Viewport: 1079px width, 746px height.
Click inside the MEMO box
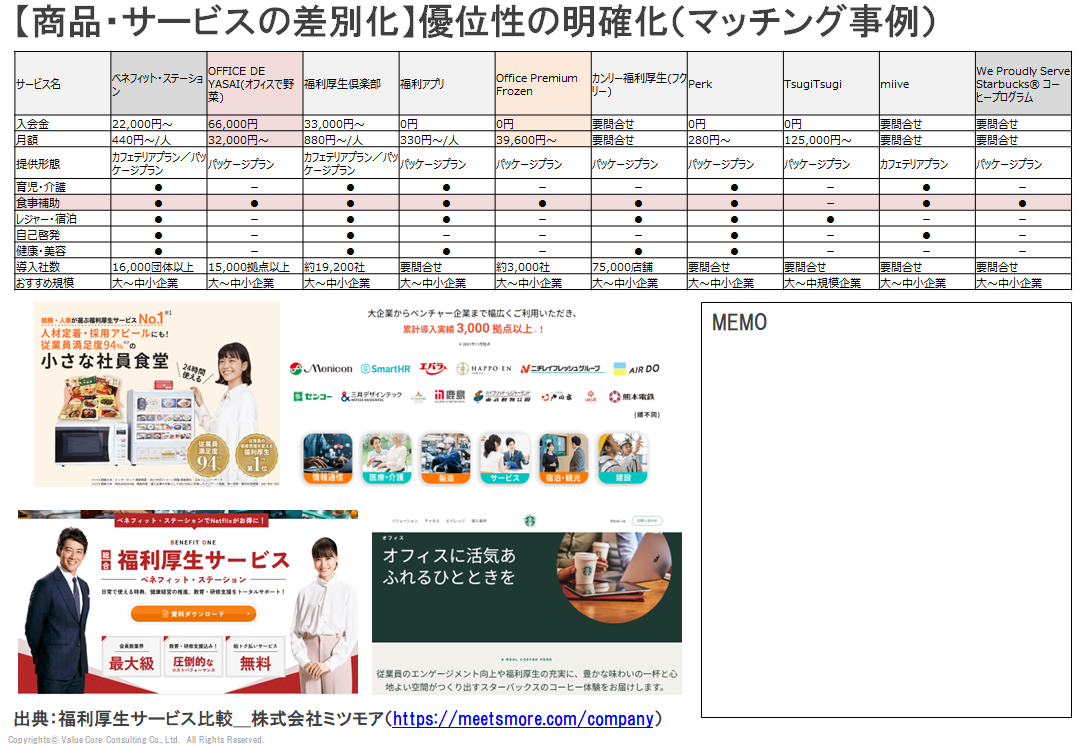[x=885, y=520]
